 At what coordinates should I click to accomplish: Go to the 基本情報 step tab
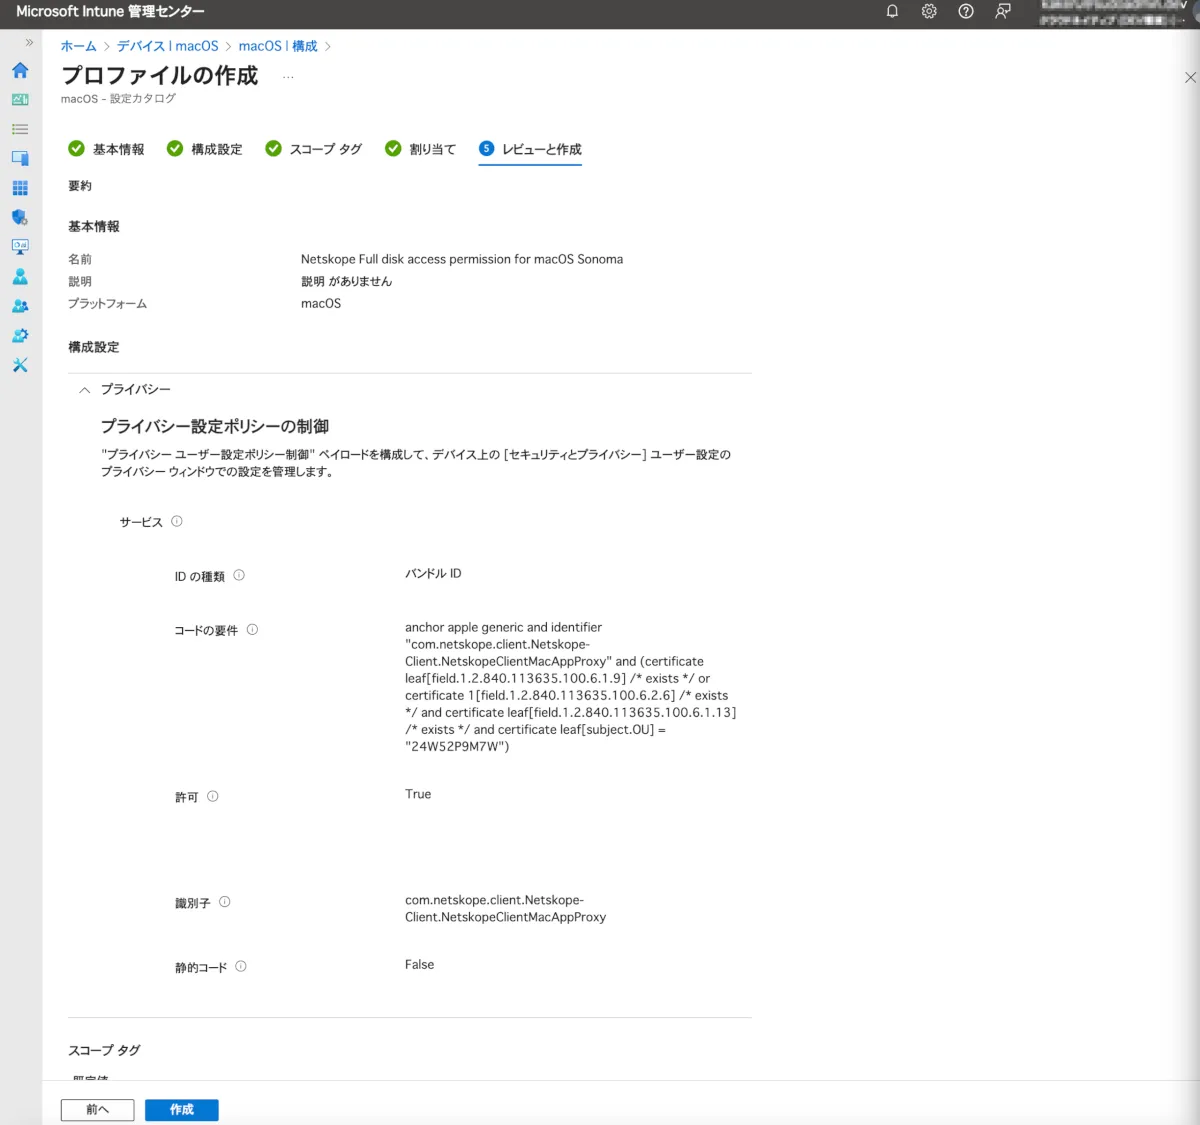106,149
